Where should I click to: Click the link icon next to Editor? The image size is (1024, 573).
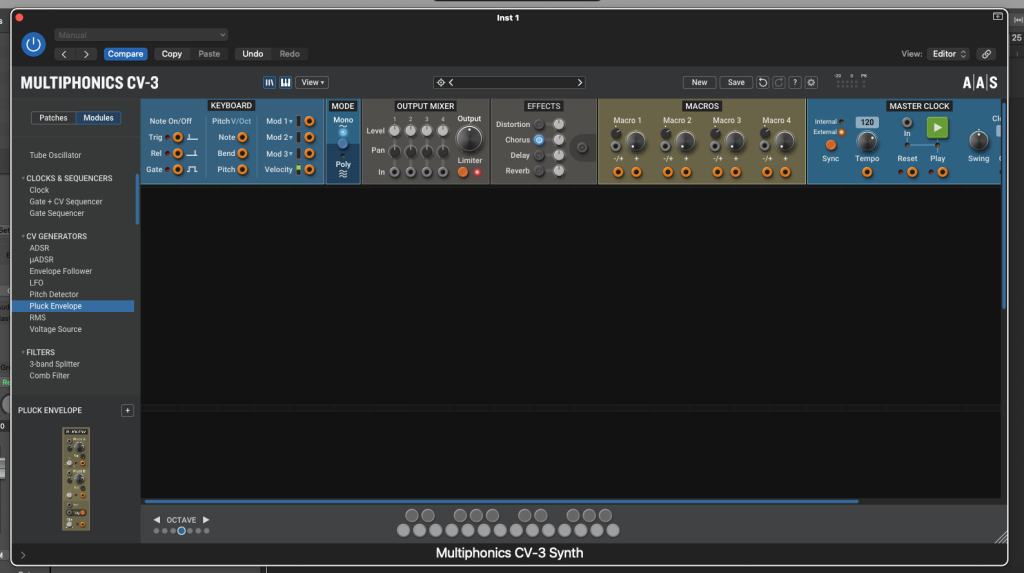tap(987, 54)
